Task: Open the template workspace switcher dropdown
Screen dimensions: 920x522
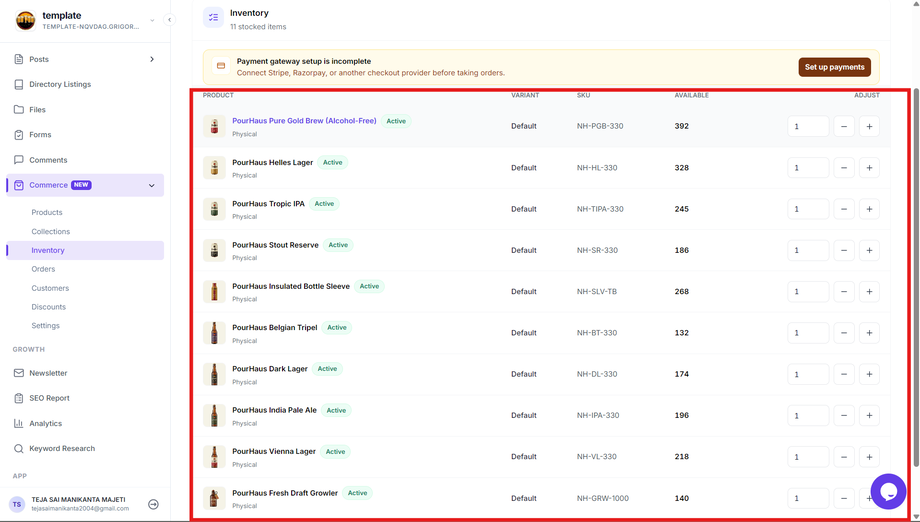Action: click(x=152, y=21)
